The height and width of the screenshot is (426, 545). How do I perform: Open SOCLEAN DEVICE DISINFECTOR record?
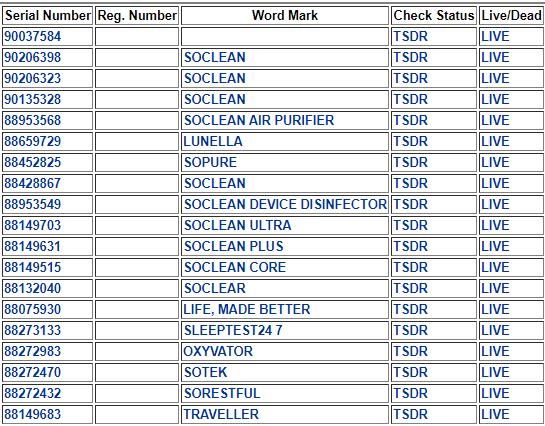coord(285,204)
